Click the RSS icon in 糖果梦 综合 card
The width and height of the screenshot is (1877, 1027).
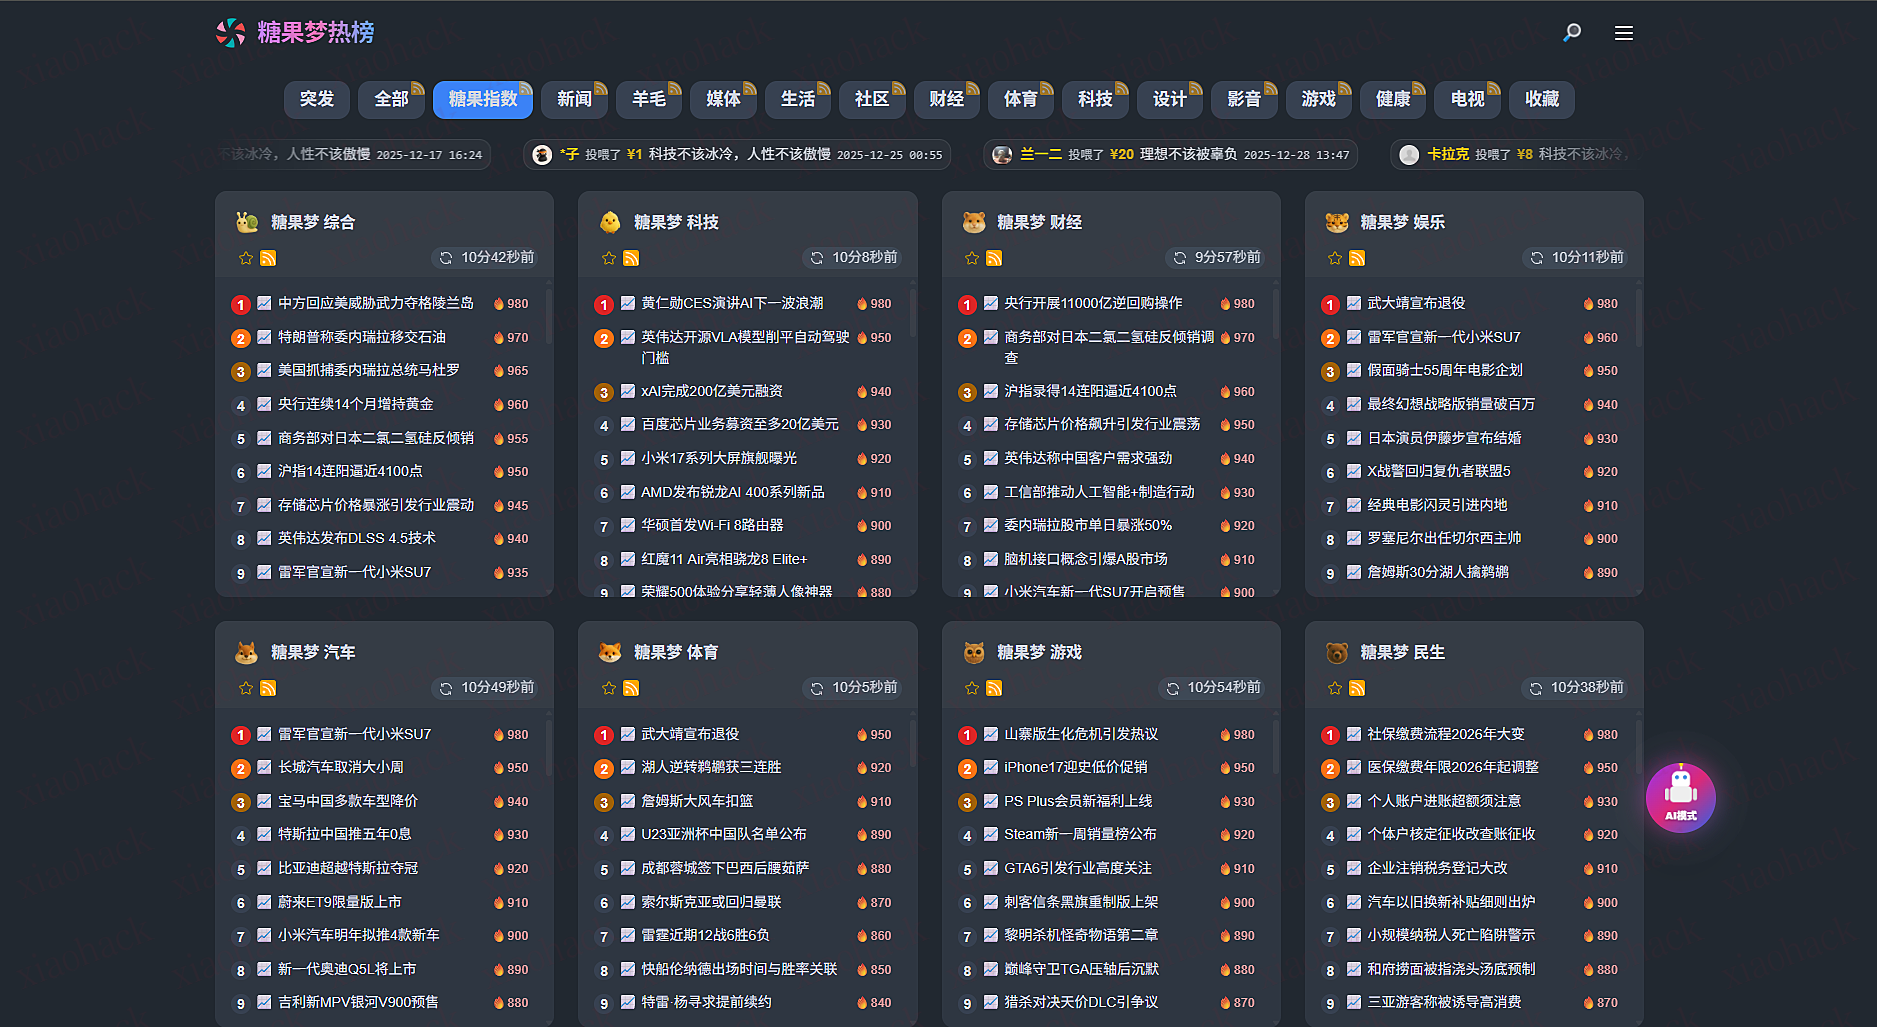pos(268,258)
